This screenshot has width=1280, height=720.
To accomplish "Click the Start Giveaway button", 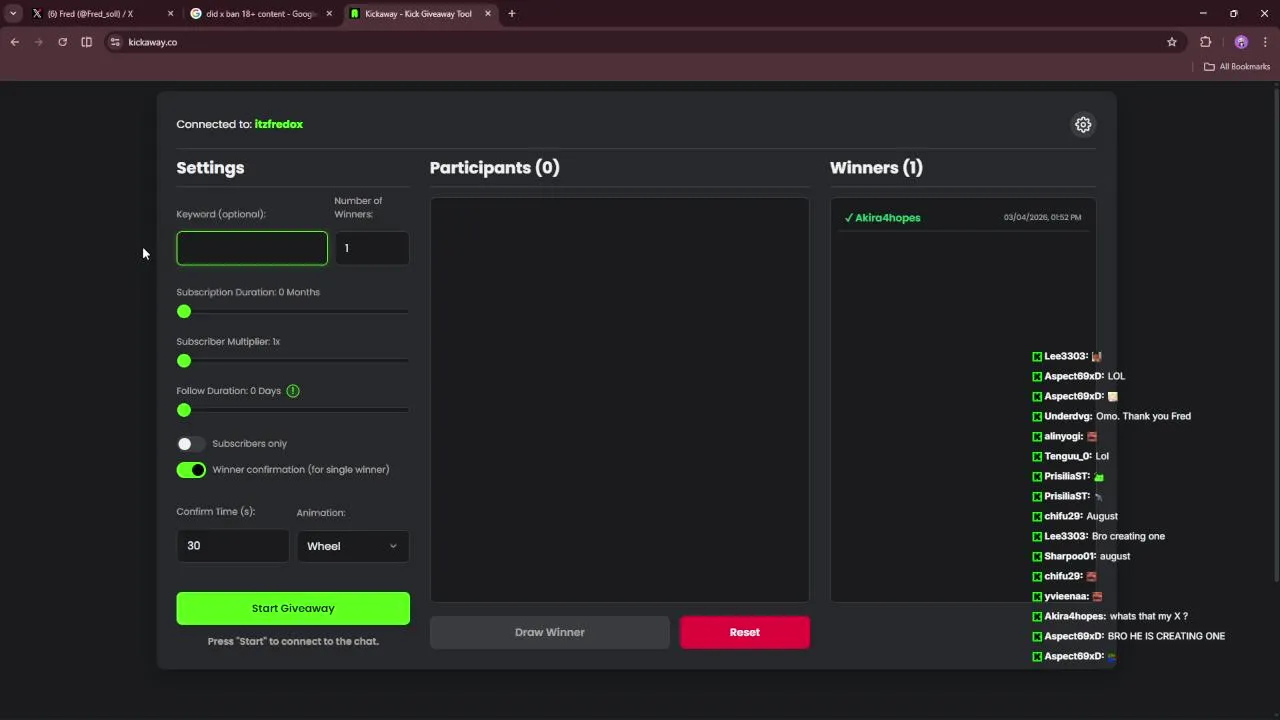I will click(x=293, y=608).
